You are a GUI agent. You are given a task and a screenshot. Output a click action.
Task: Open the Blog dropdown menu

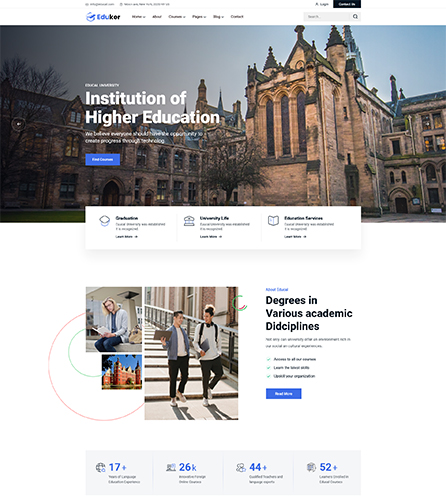click(x=218, y=17)
